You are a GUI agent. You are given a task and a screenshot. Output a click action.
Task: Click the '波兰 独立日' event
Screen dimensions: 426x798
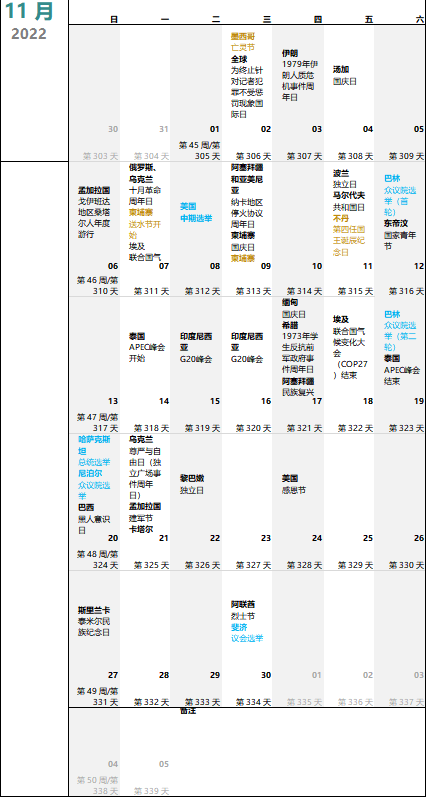[x=345, y=179]
